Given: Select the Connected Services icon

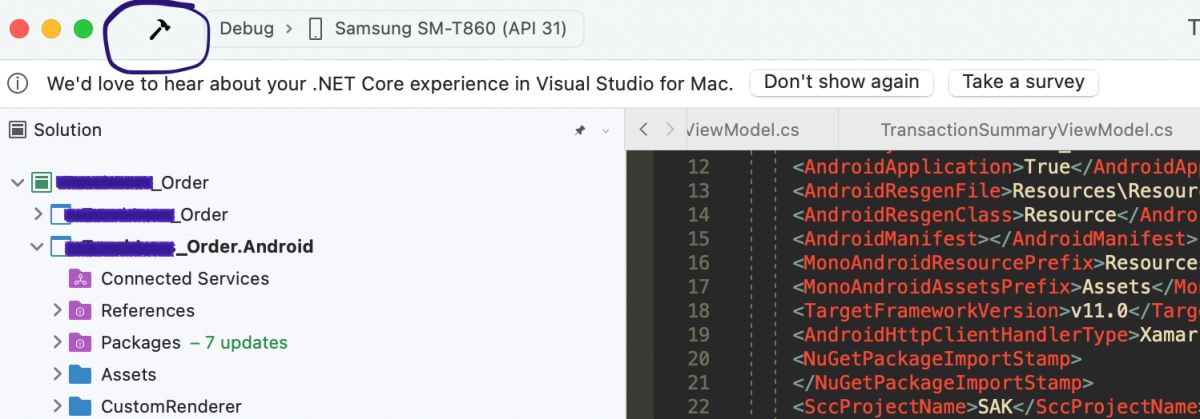Looking at the screenshot, I should click(80, 278).
